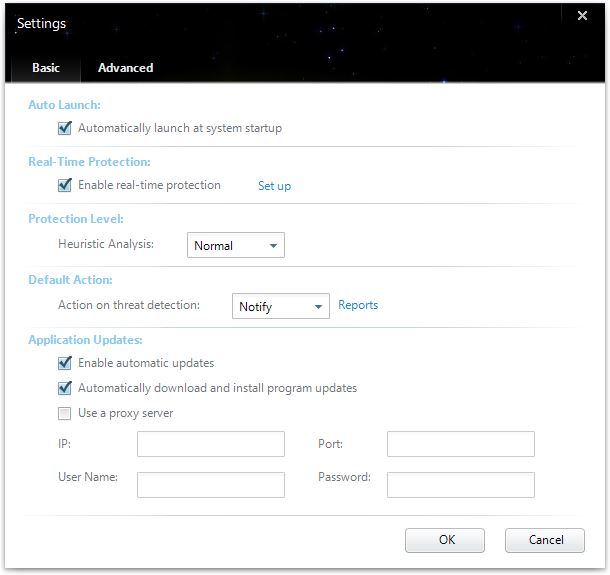Image resolution: width=610 pixels, height=575 pixels.
Task: Click the Notify dropdown arrow
Action: [317, 307]
